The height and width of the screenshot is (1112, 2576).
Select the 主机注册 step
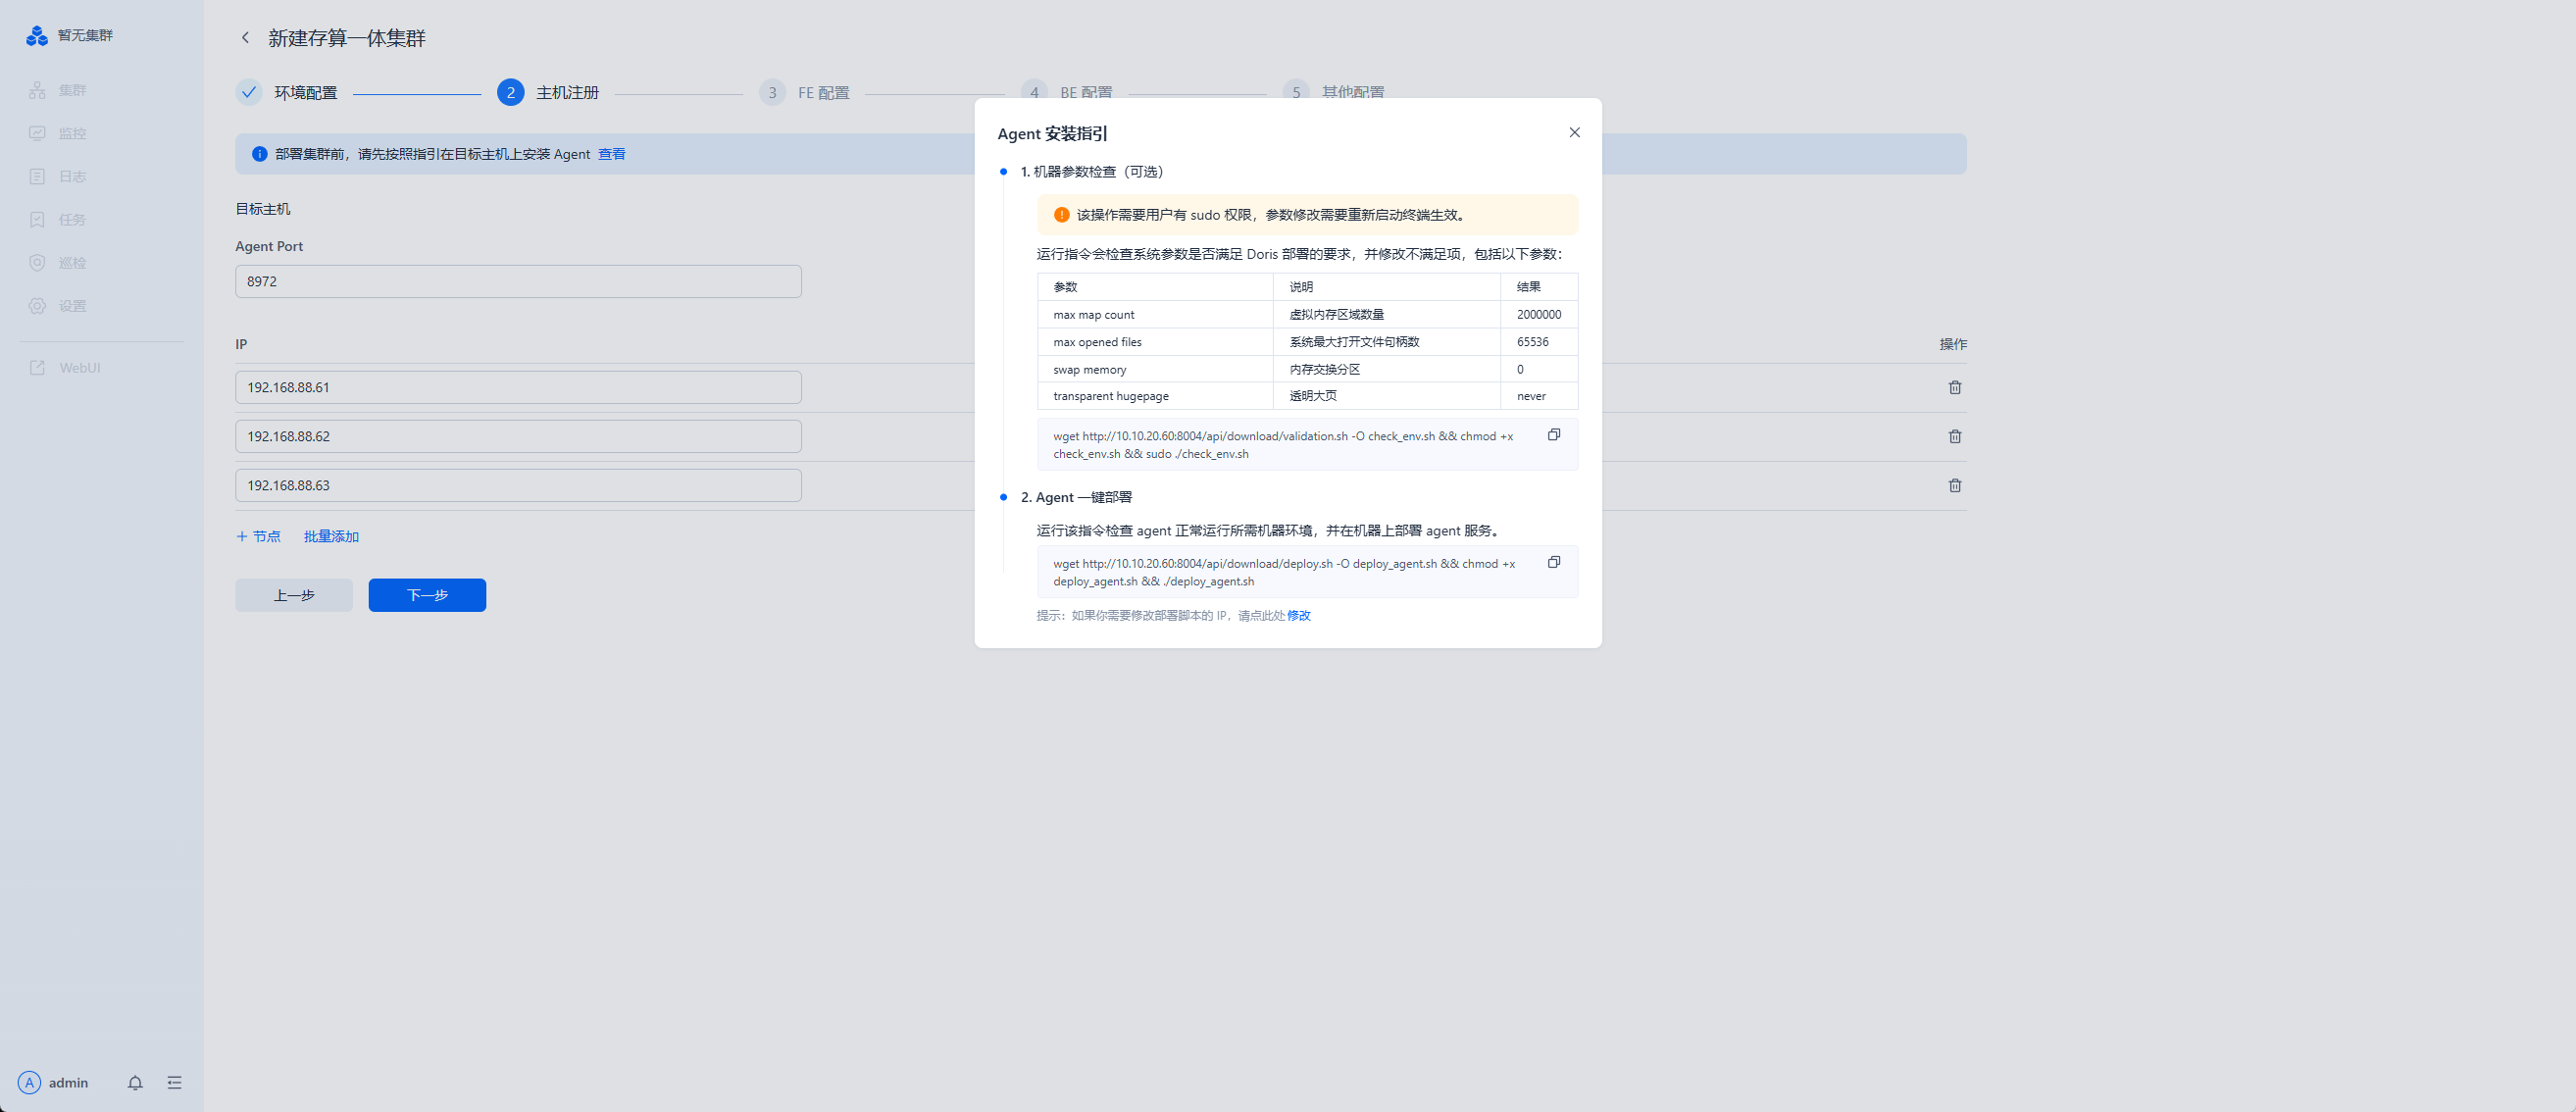point(548,92)
